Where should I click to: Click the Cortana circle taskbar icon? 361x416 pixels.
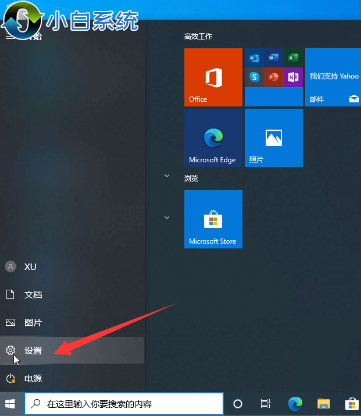click(x=238, y=404)
